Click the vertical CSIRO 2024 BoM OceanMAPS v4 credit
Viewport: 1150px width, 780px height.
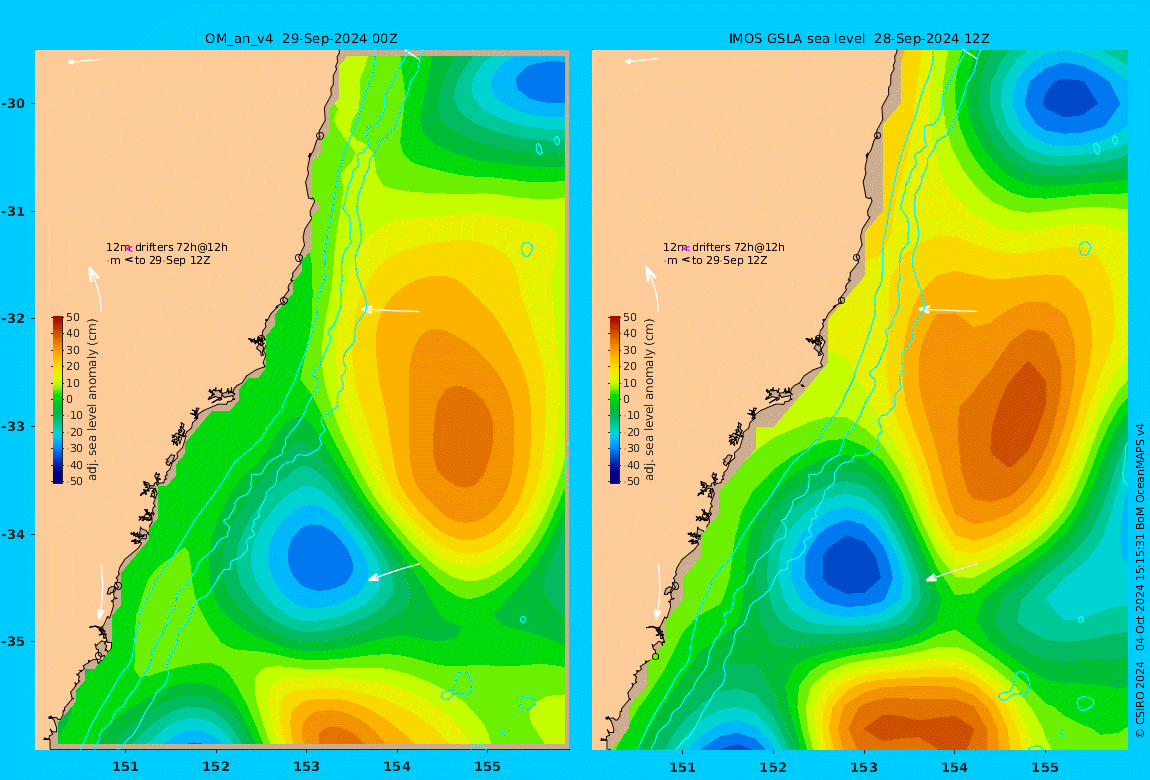point(1140,580)
